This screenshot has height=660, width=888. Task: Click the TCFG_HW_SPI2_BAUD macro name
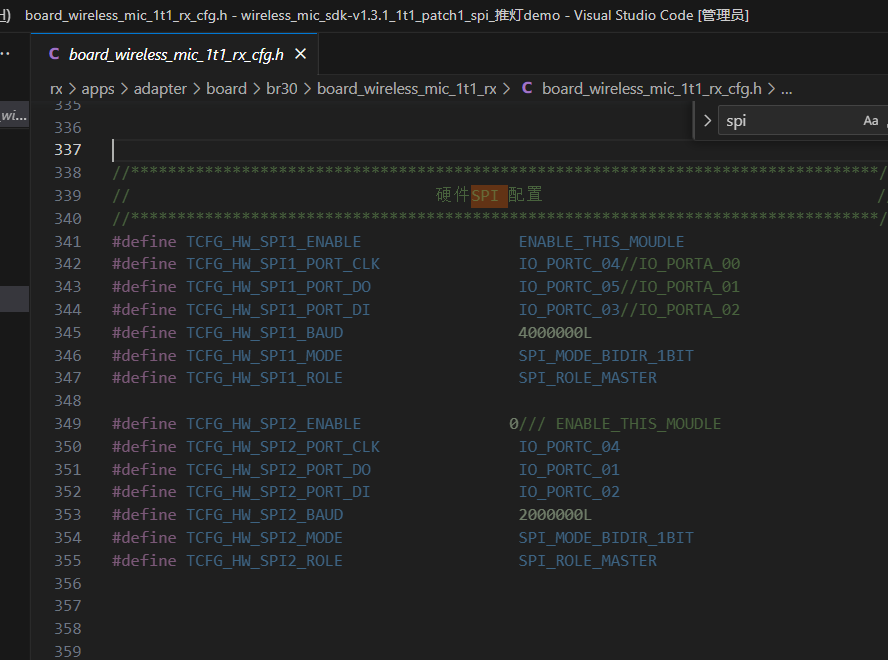click(264, 515)
